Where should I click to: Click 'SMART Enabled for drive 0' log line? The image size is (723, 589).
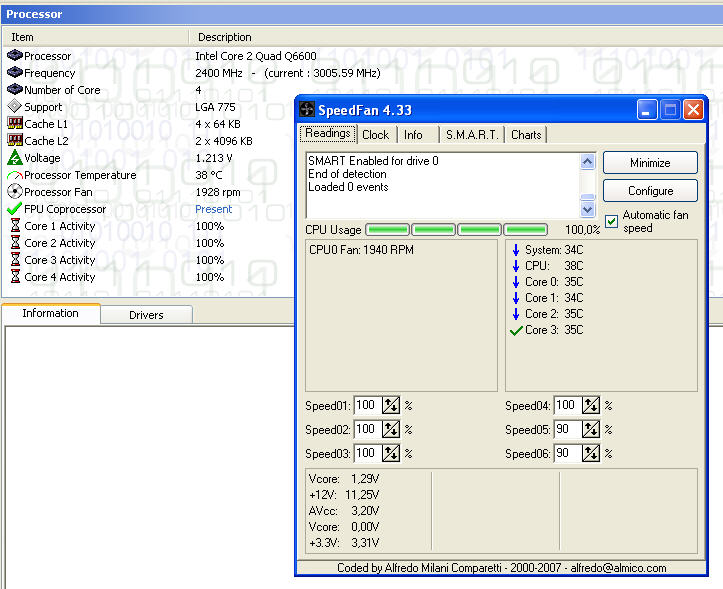click(373, 161)
